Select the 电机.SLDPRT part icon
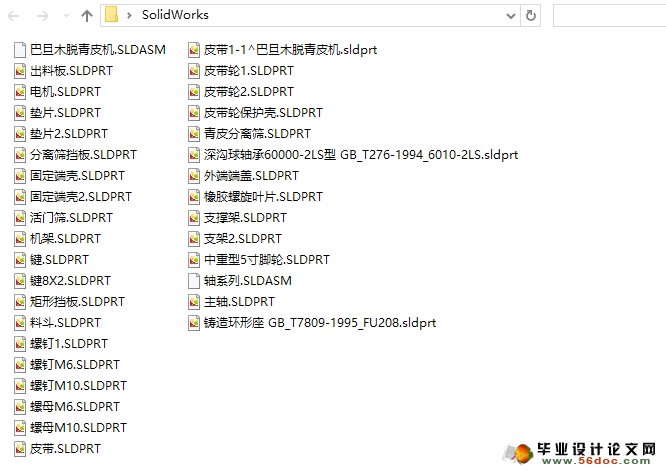The width and height of the screenshot is (666, 471). pyautogui.click(x=20, y=92)
